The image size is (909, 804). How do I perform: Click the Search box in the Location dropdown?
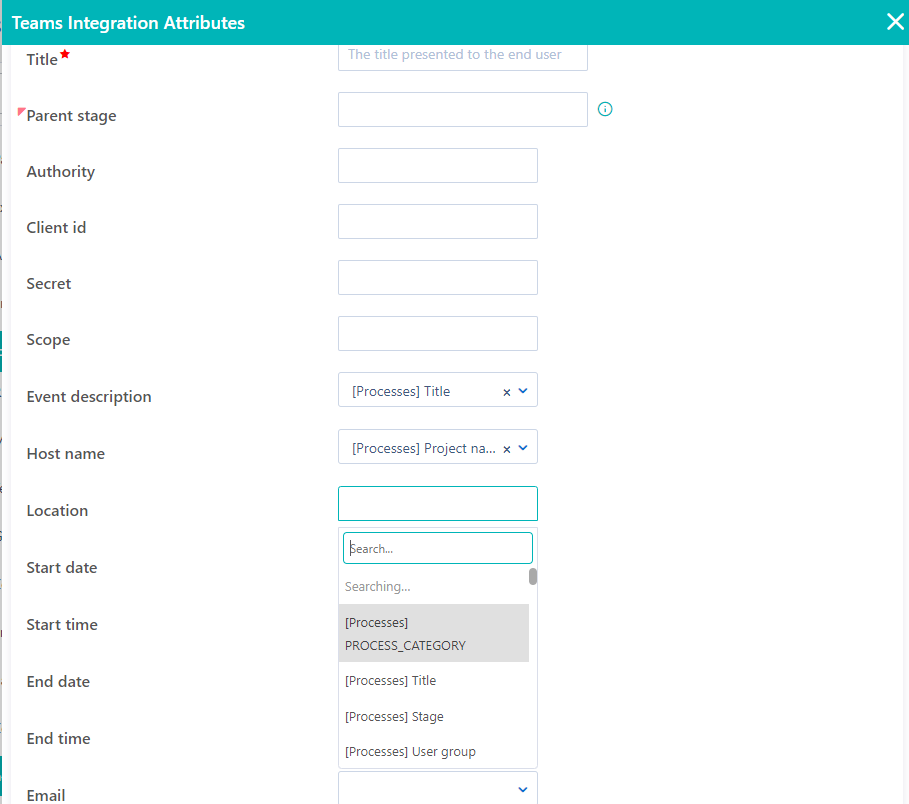(x=437, y=547)
